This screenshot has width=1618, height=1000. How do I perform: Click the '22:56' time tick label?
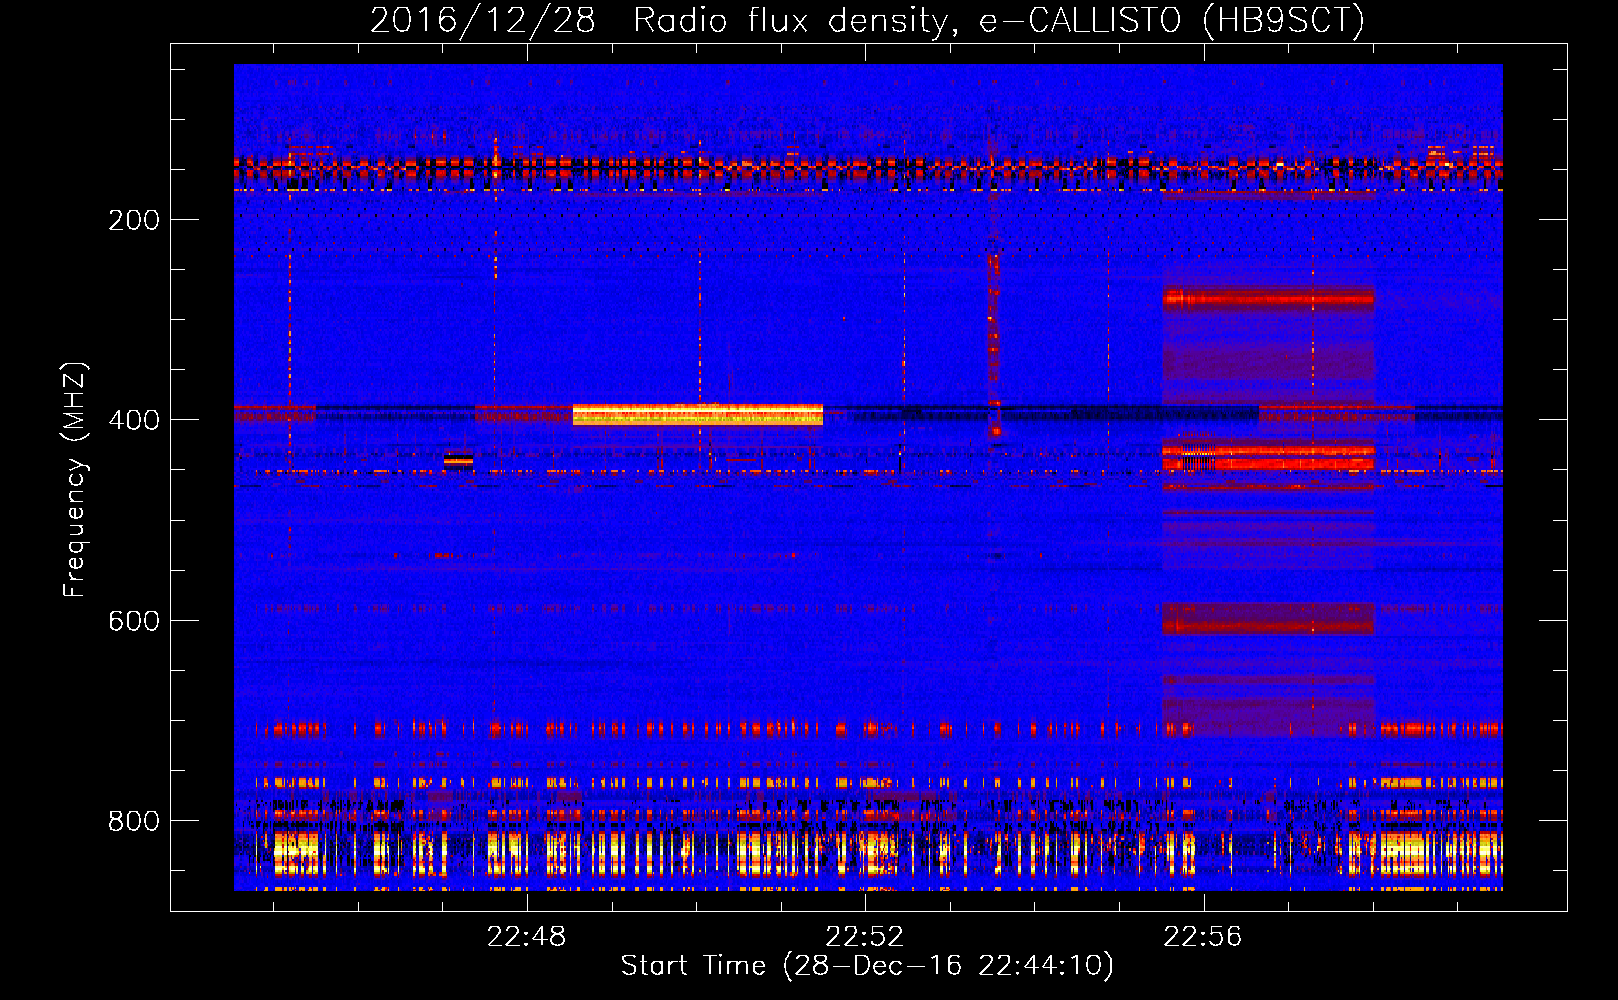click(1203, 937)
